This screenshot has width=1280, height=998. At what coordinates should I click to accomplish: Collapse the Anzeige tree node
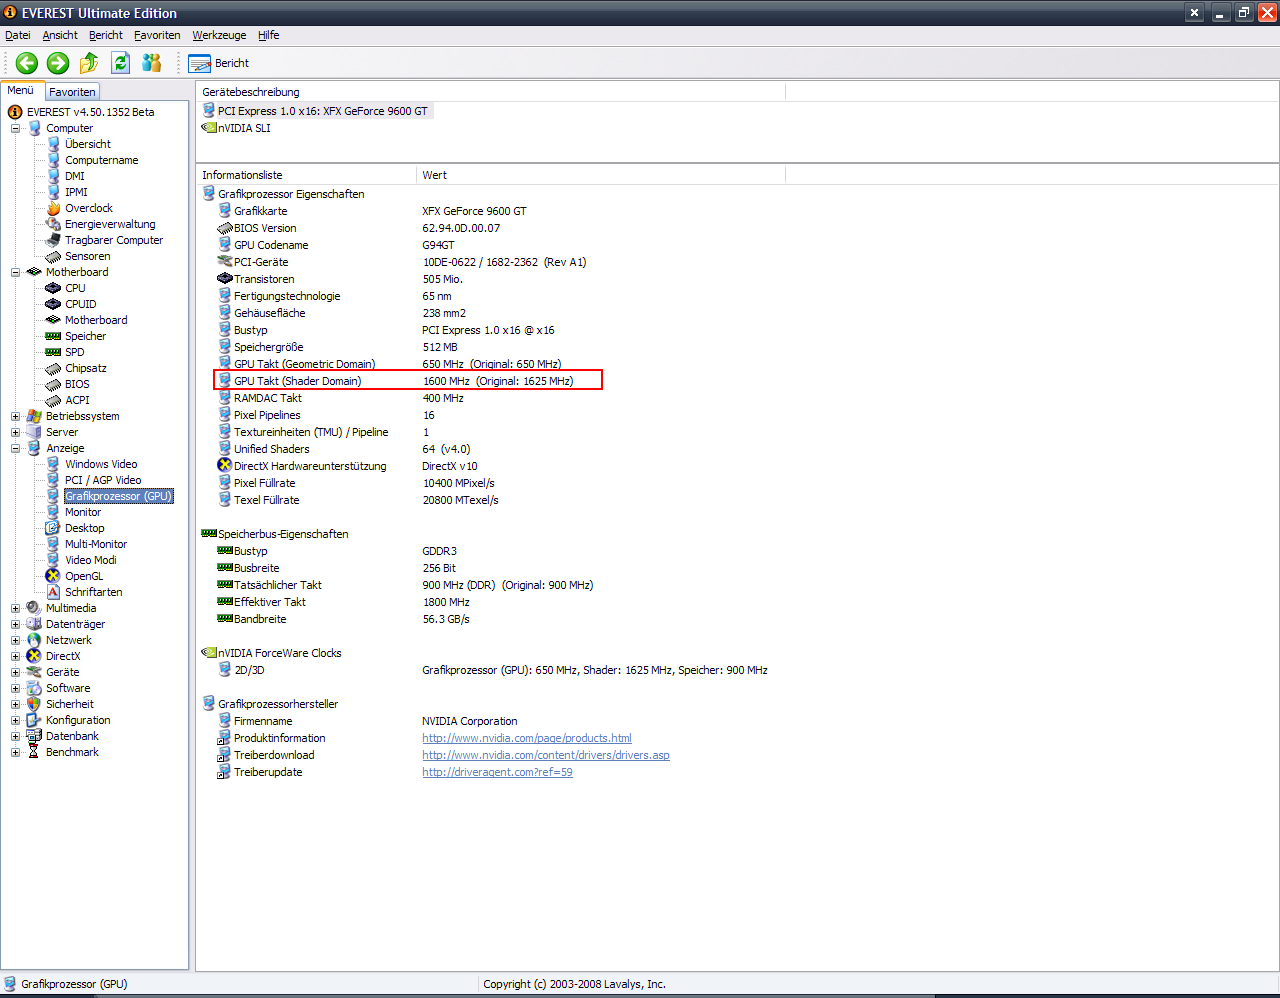[15, 448]
